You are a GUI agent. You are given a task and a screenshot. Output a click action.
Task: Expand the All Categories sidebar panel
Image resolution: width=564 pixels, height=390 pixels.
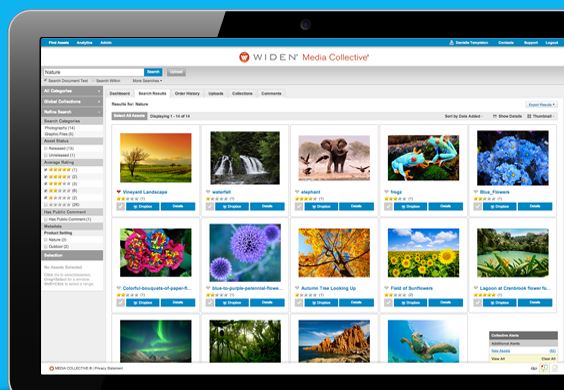pyautogui.click(x=72, y=91)
